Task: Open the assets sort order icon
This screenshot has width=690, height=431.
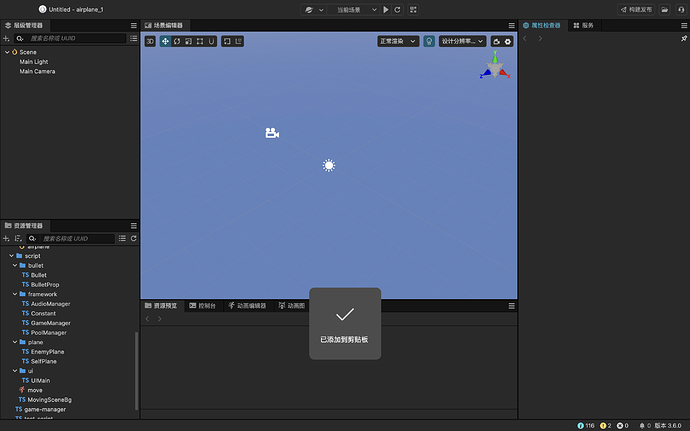Action: click(18, 239)
